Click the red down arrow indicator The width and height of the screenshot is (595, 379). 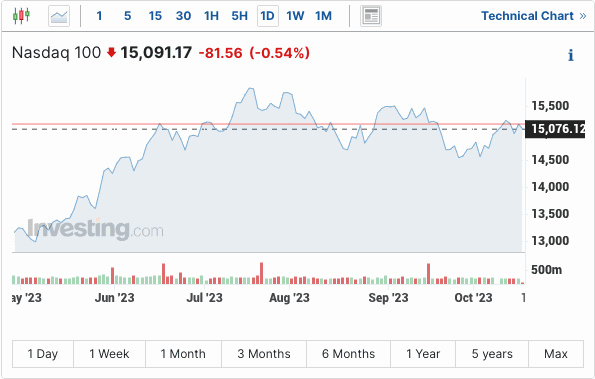[111, 52]
